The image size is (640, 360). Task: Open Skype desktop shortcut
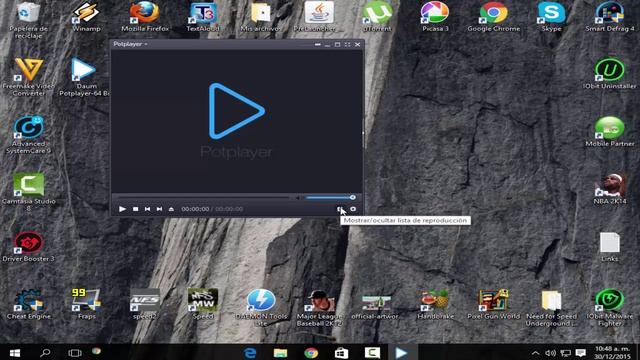551,17
